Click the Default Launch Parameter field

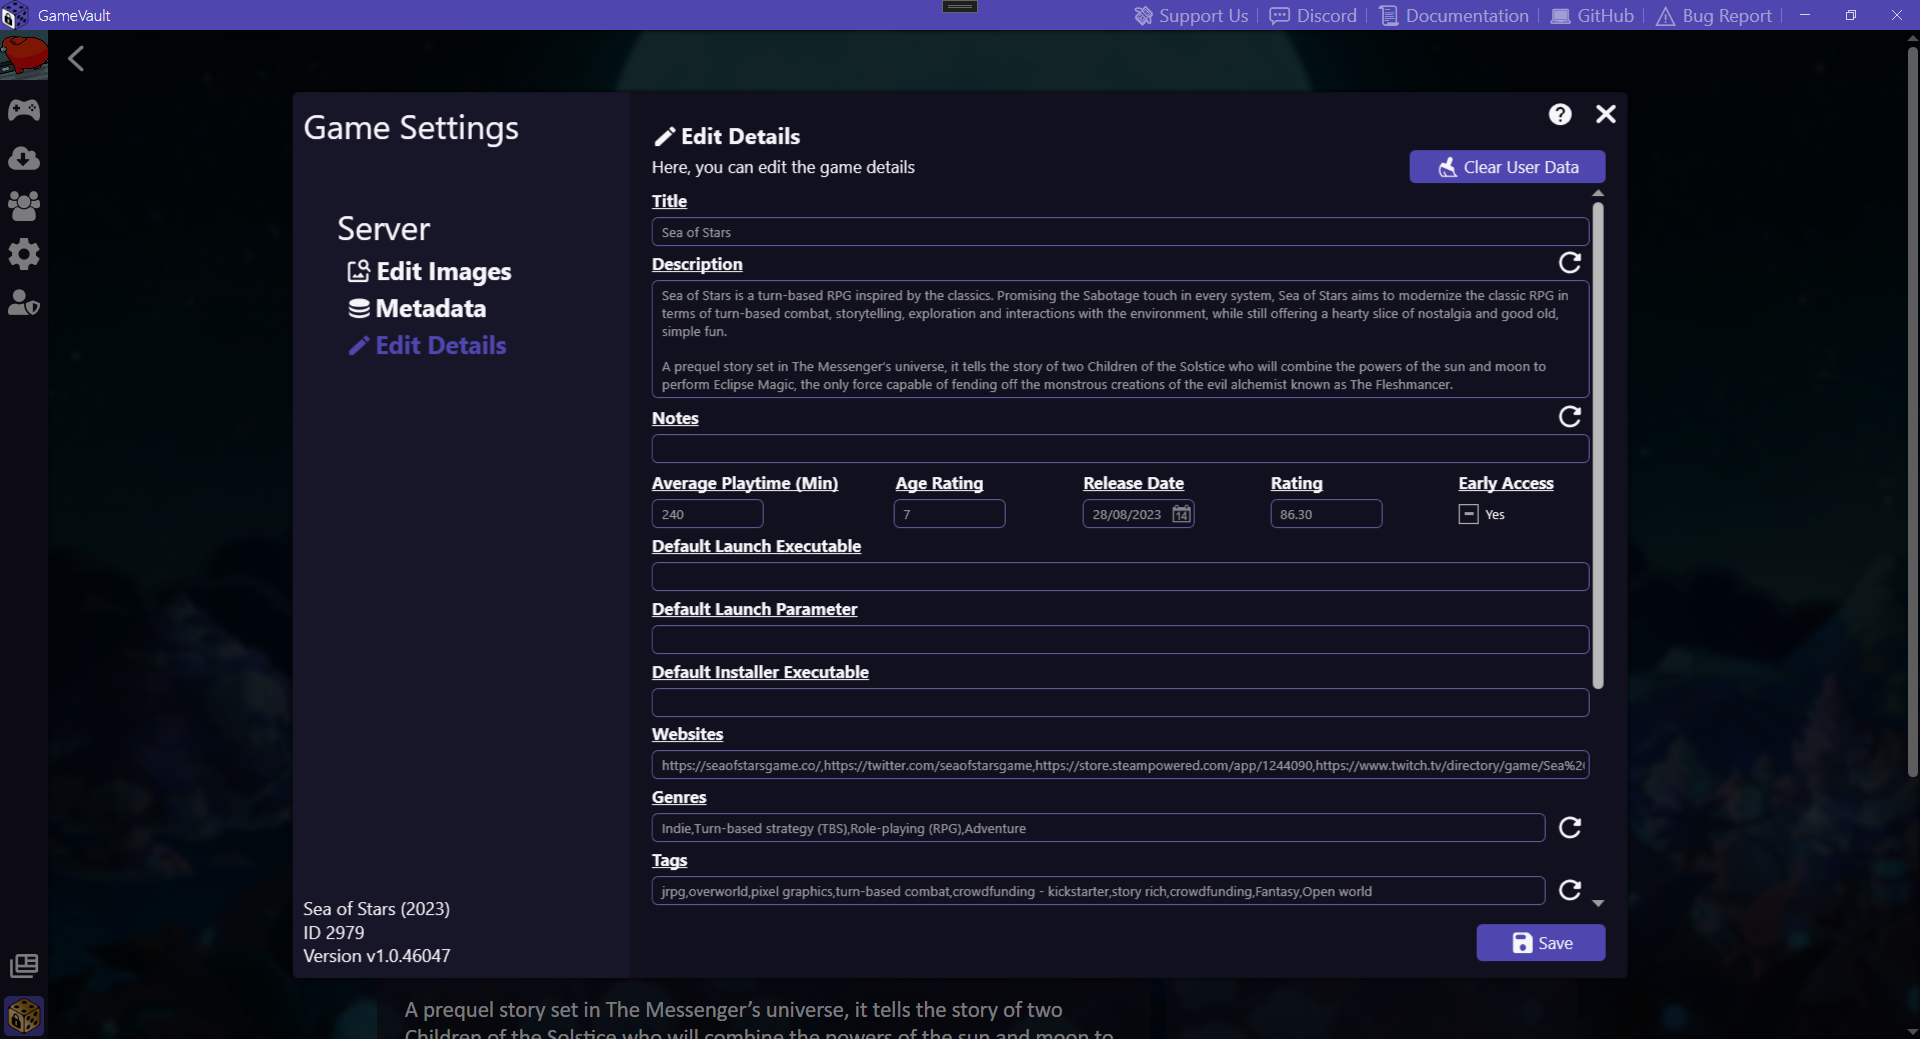click(1120, 640)
